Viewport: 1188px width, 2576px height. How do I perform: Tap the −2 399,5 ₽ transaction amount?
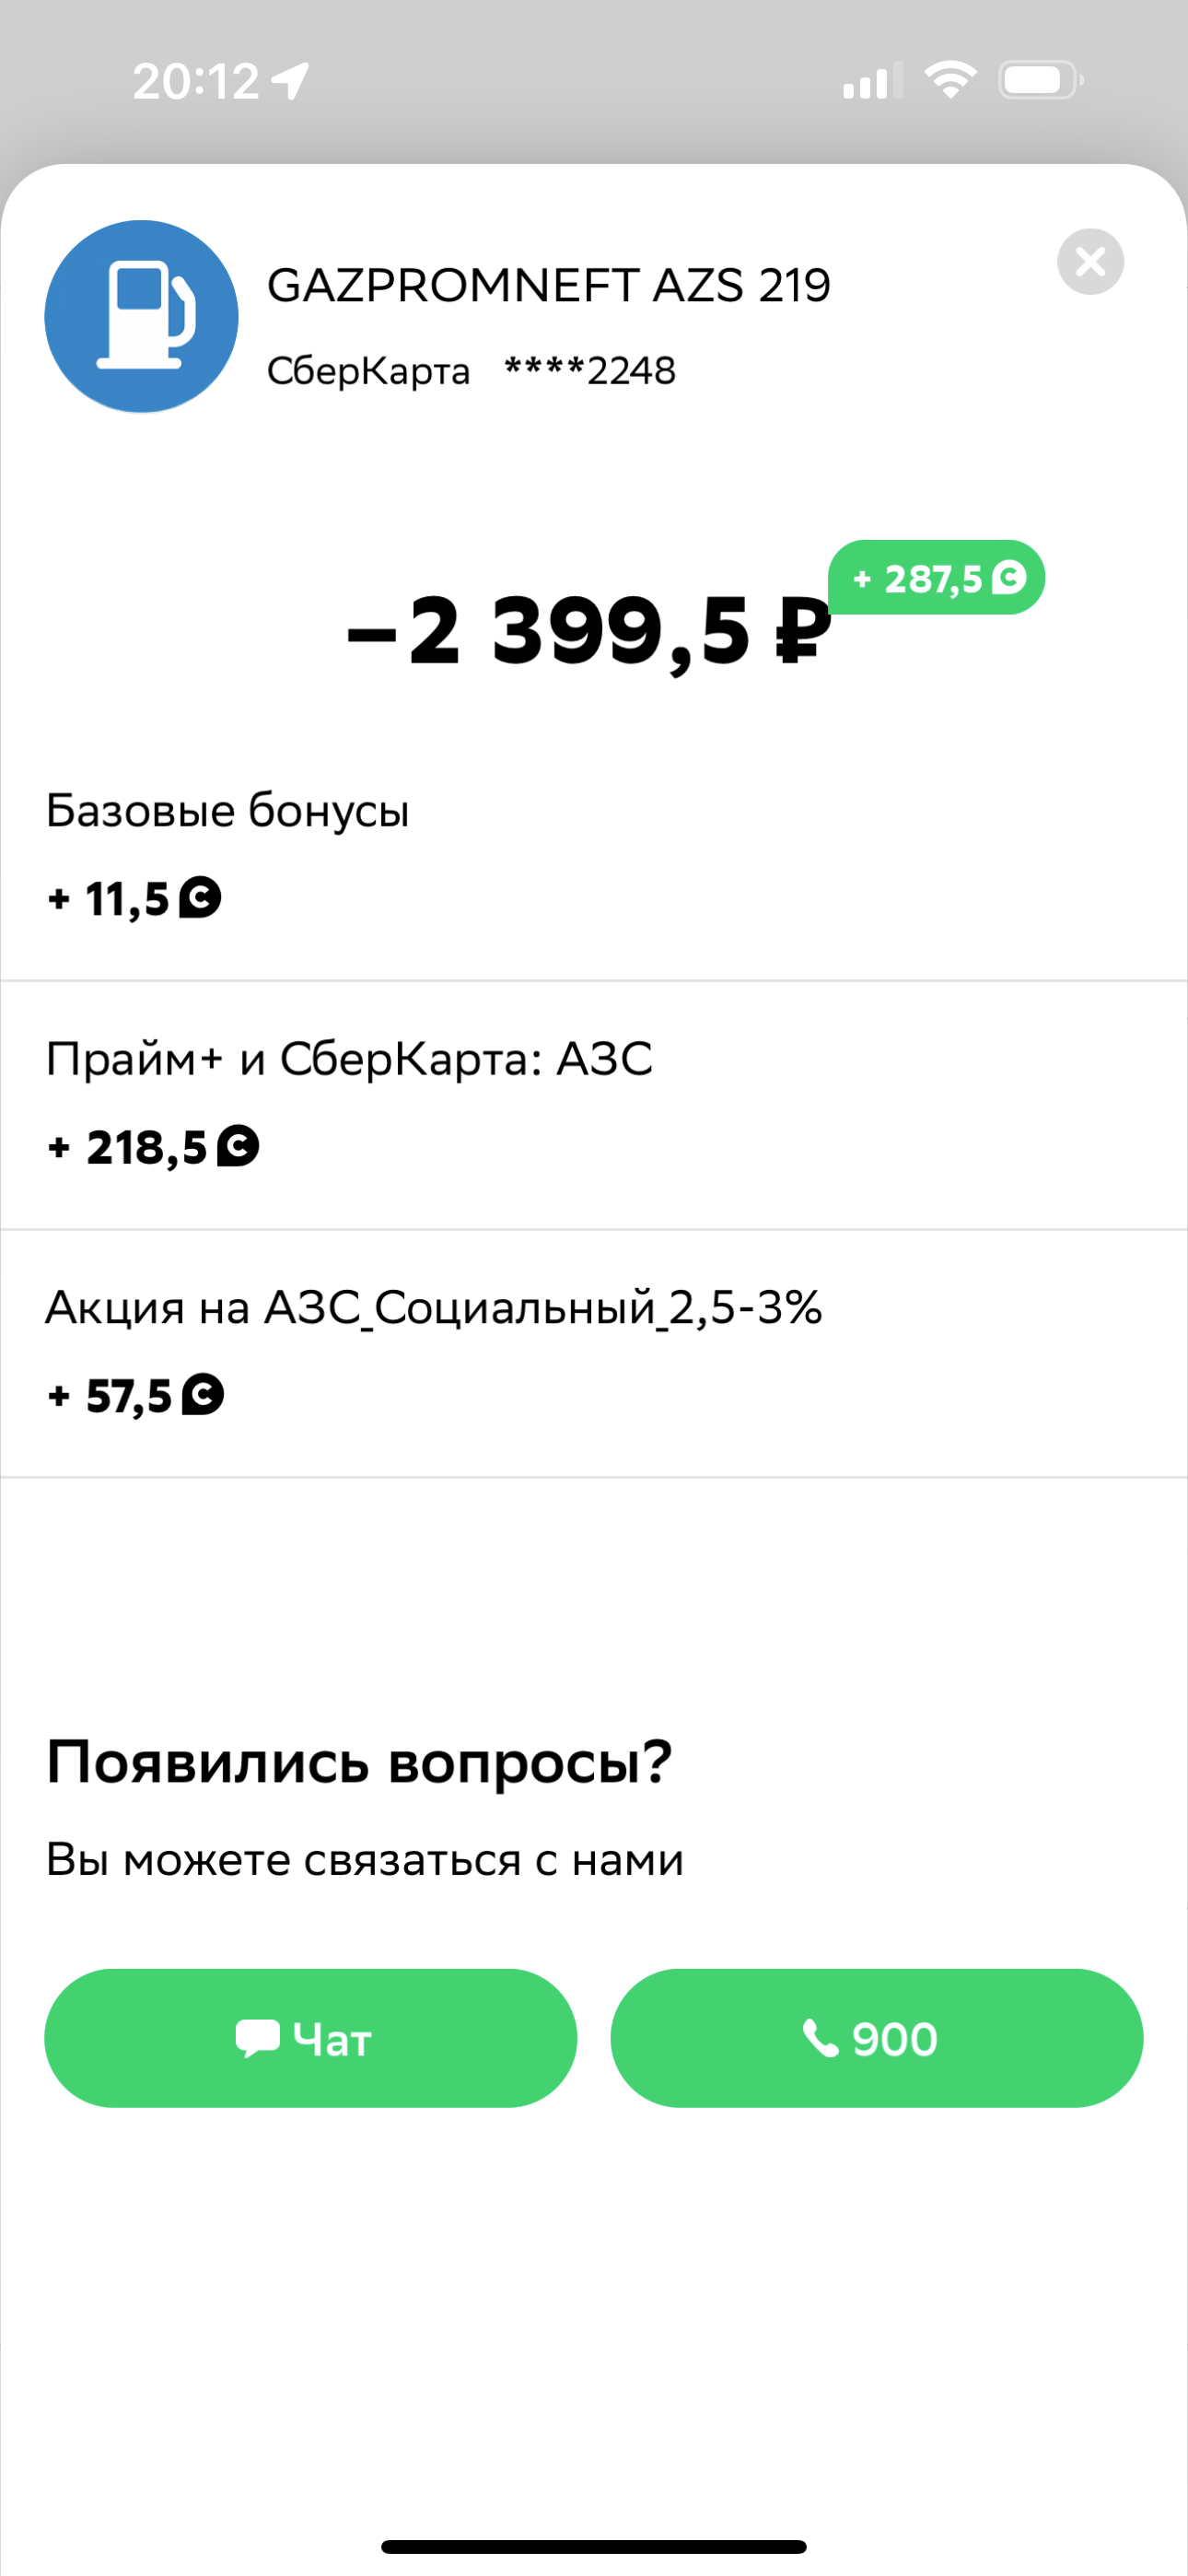[x=588, y=631]
